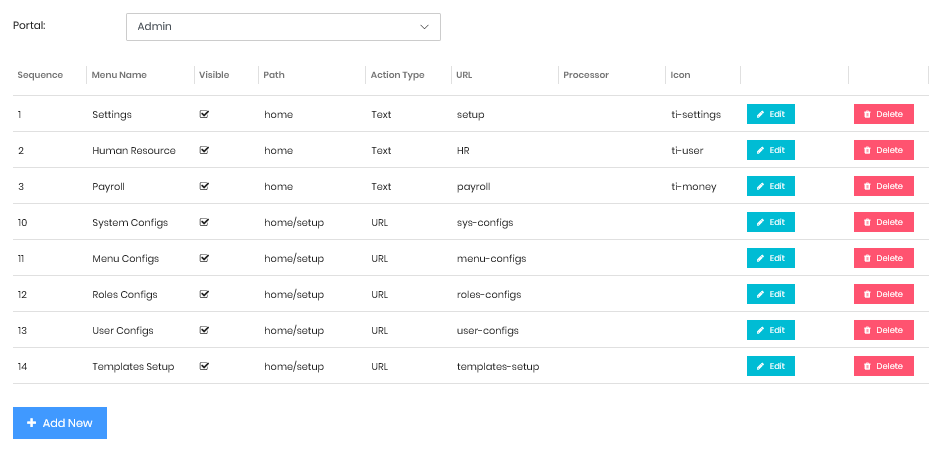Click the Add New button
The width and height of the screenshot is (944, 453).
60,423
